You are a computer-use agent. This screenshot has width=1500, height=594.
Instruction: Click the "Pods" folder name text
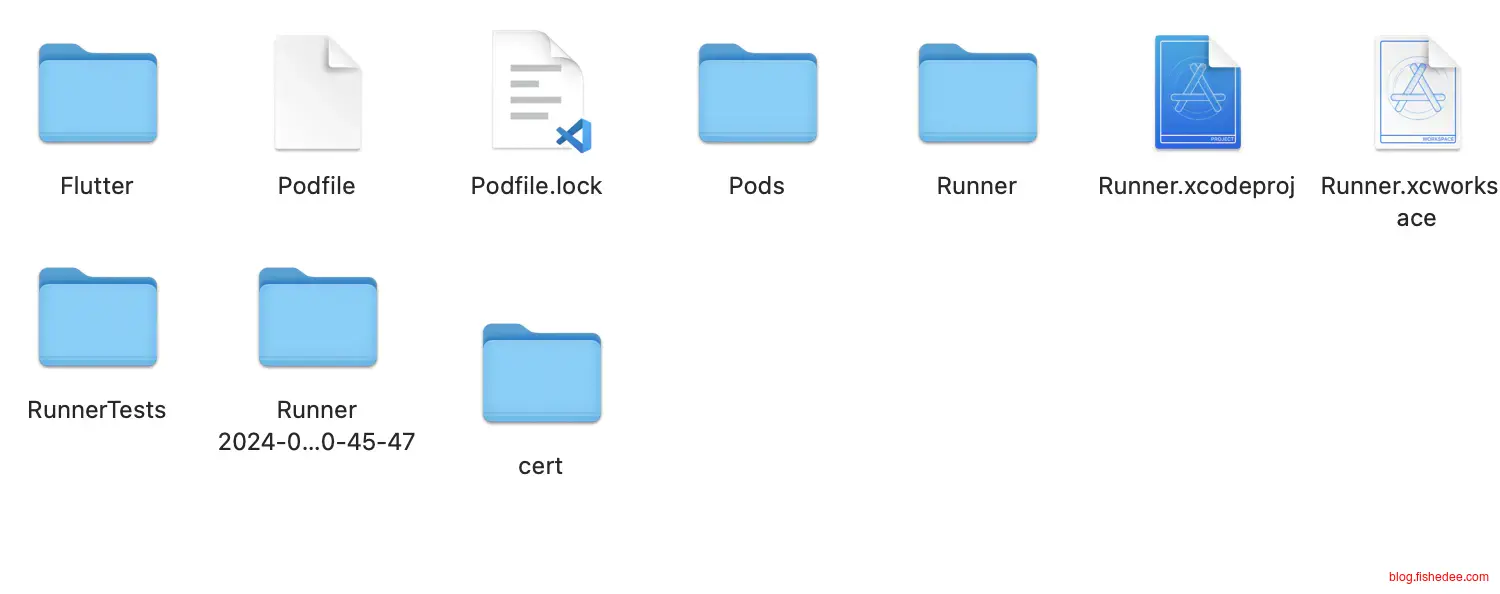[x=757, y=186]
